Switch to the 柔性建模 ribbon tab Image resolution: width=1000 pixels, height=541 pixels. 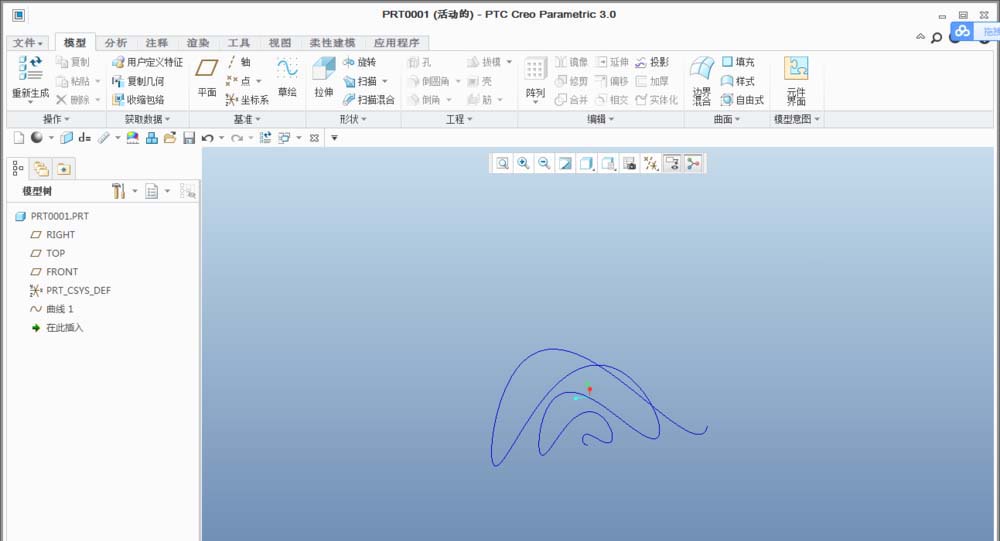tap(332, 43)
